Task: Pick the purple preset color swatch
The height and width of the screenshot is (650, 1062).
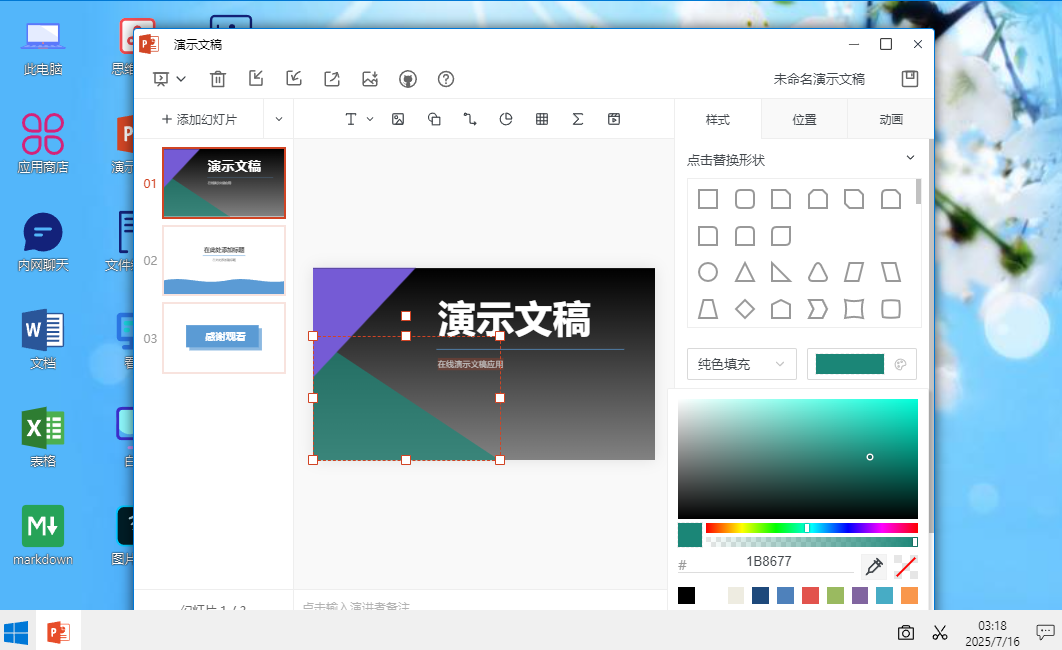Action: [x=859, y=595]
